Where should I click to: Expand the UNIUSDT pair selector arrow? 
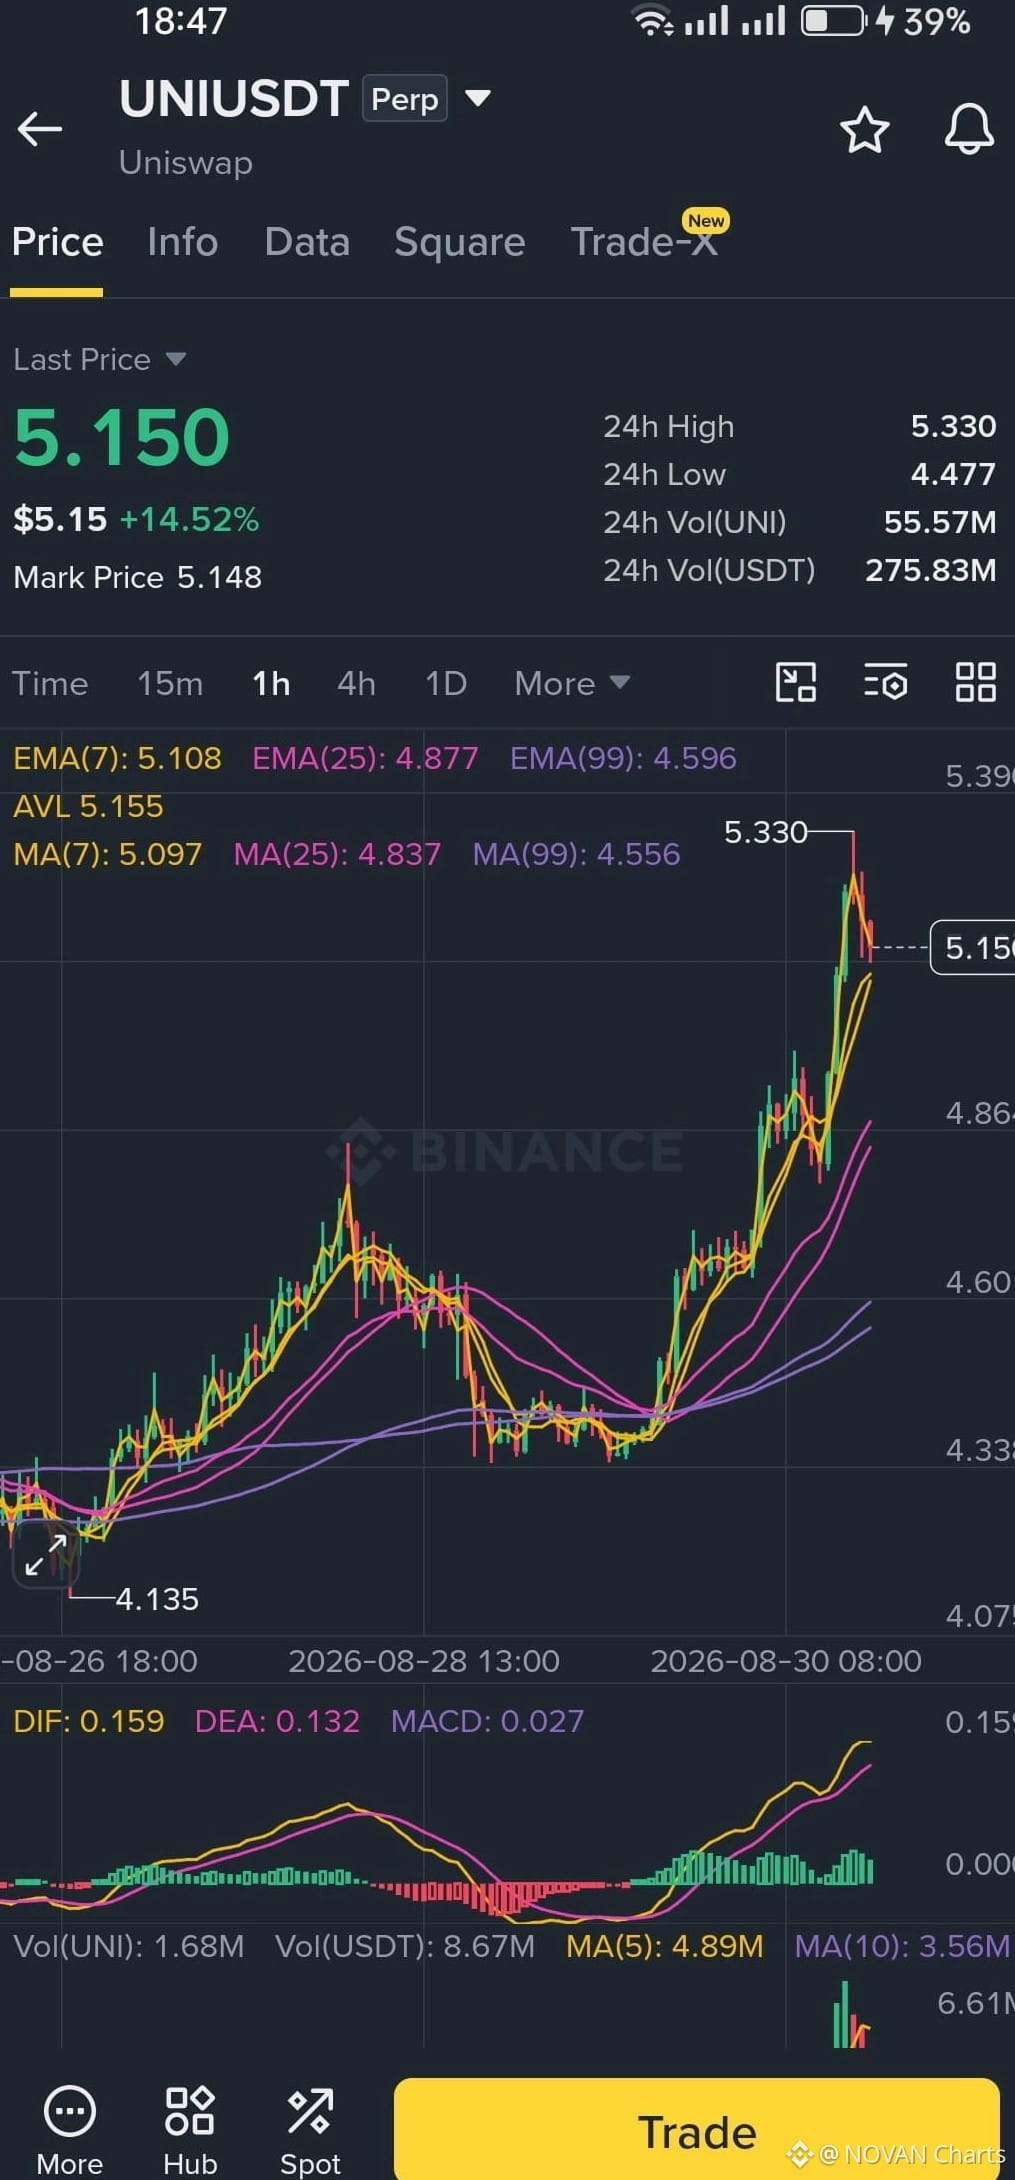[478, 98]
